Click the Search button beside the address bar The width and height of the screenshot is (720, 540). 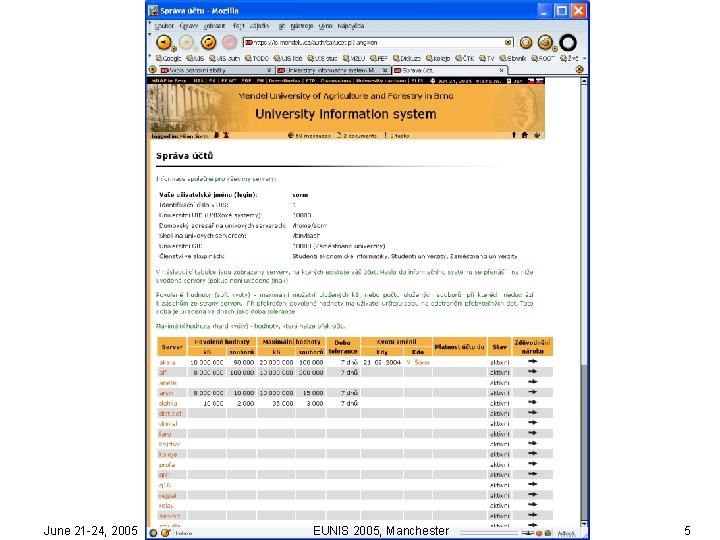tap(526, 43)
